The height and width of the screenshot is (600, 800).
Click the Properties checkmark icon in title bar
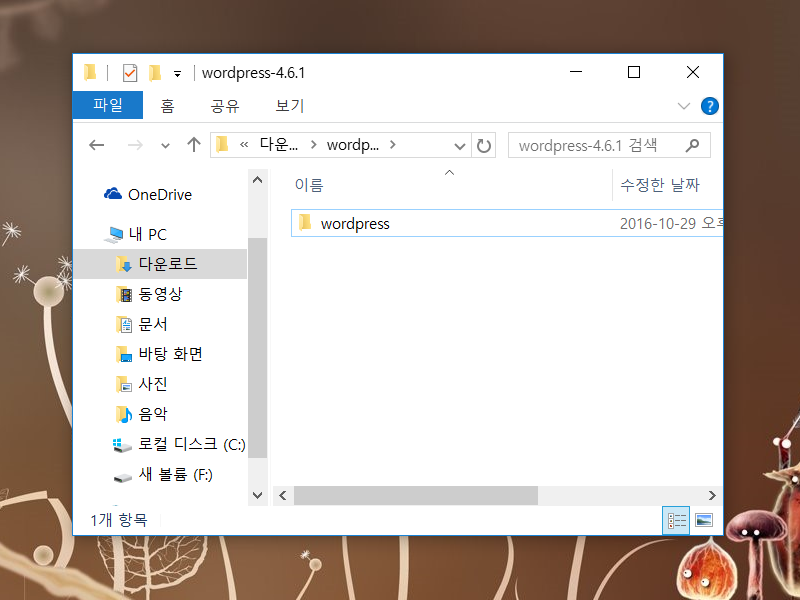pos(130,73)
